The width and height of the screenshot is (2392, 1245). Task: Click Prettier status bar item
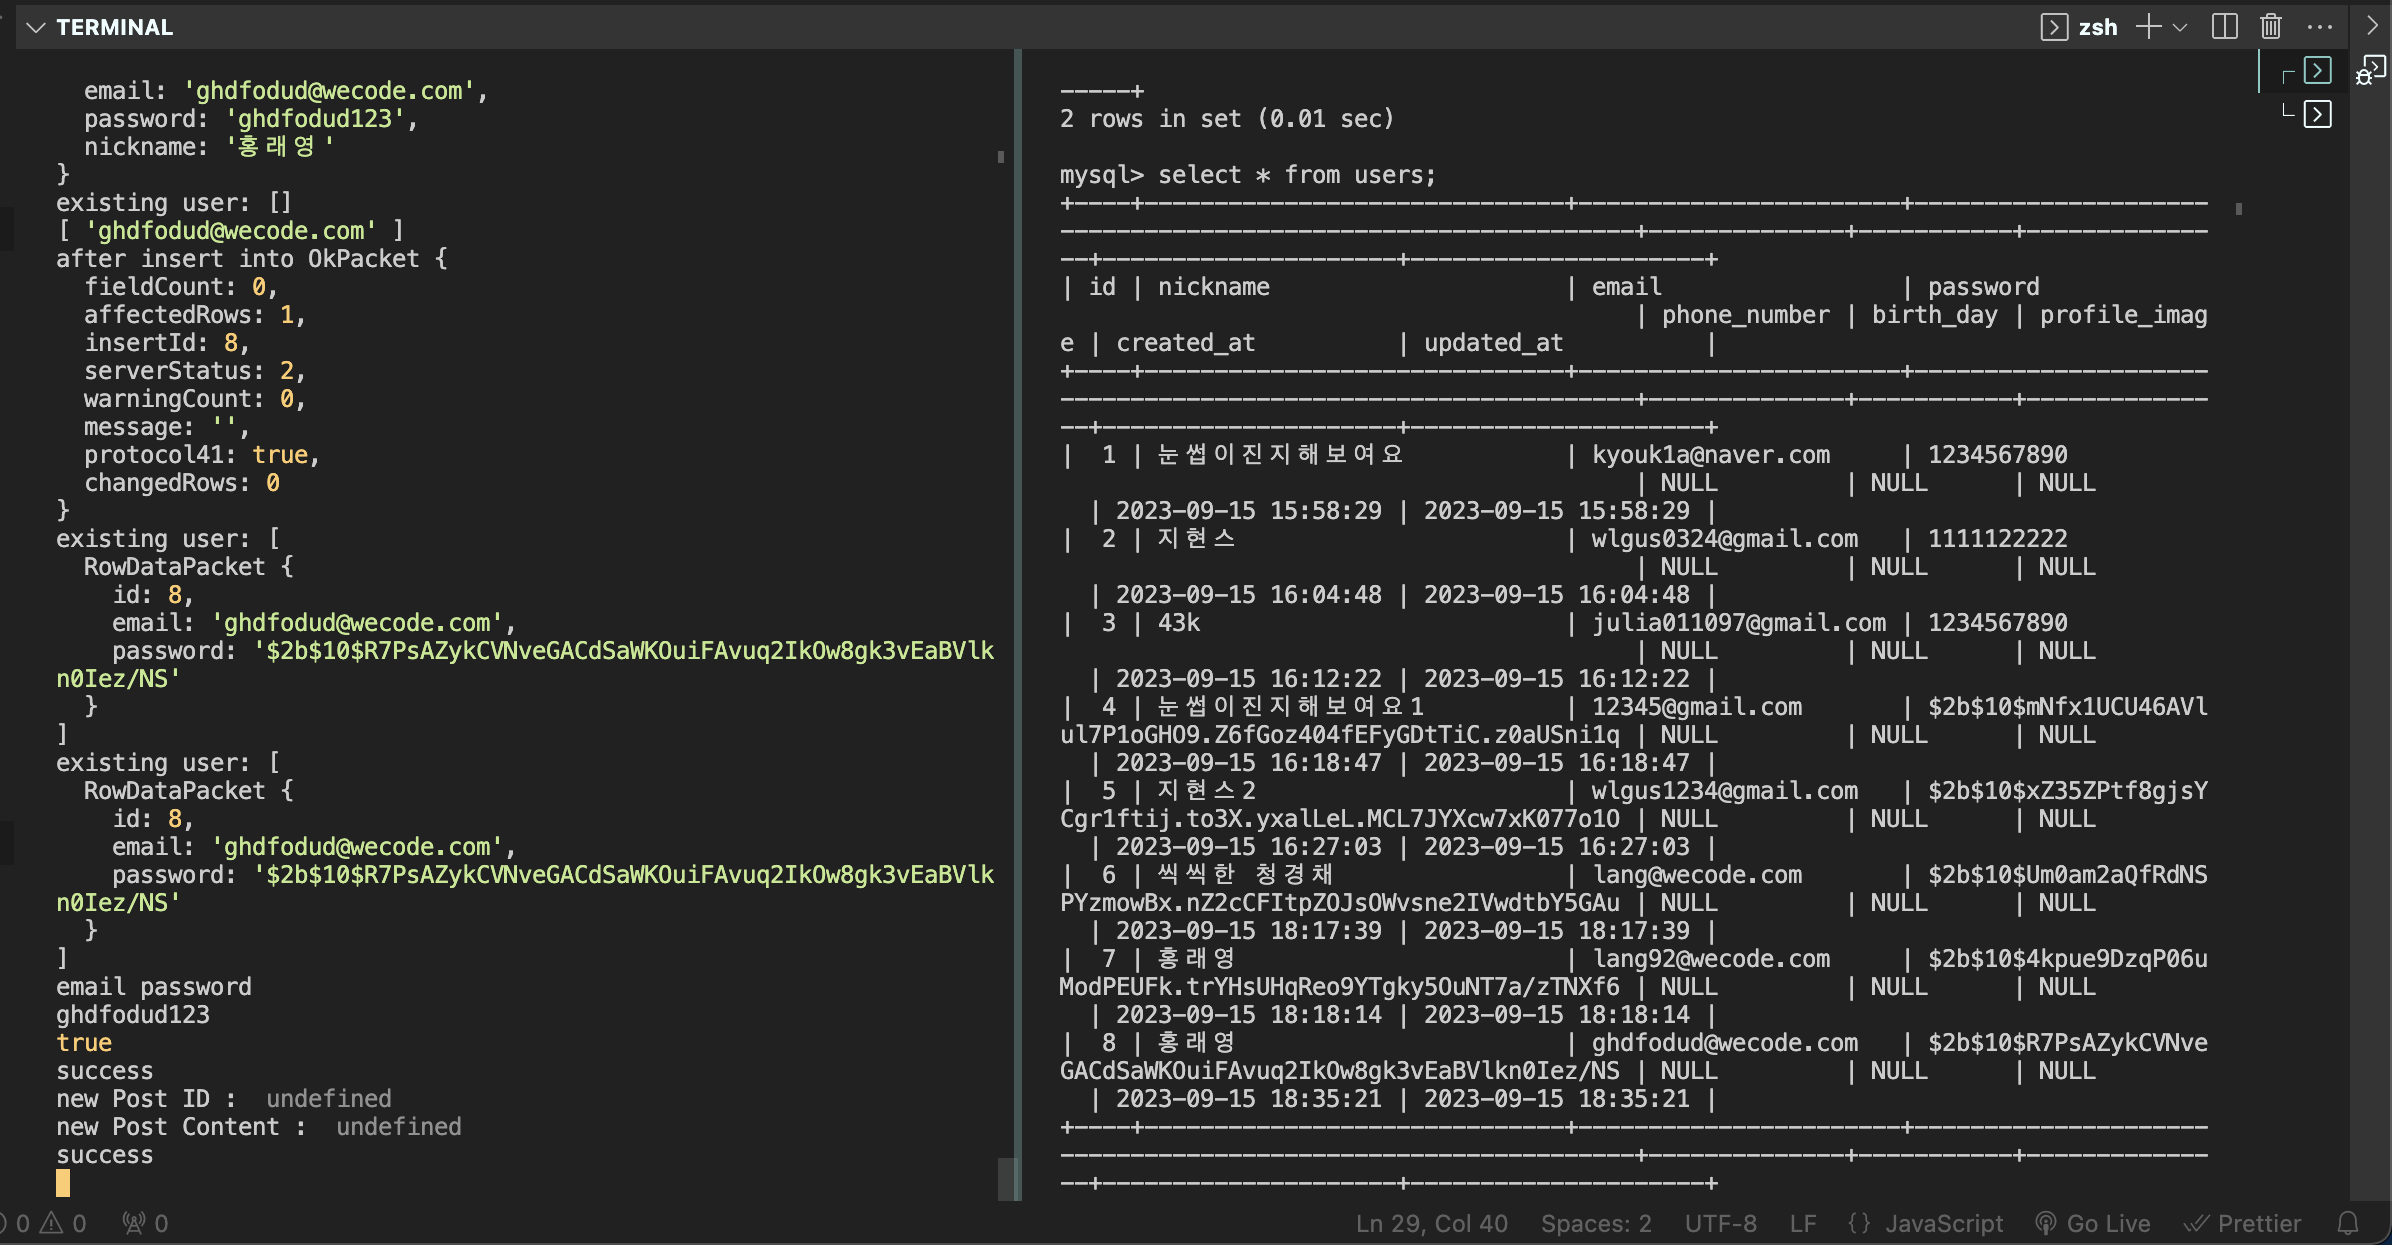(2243, 1223)
